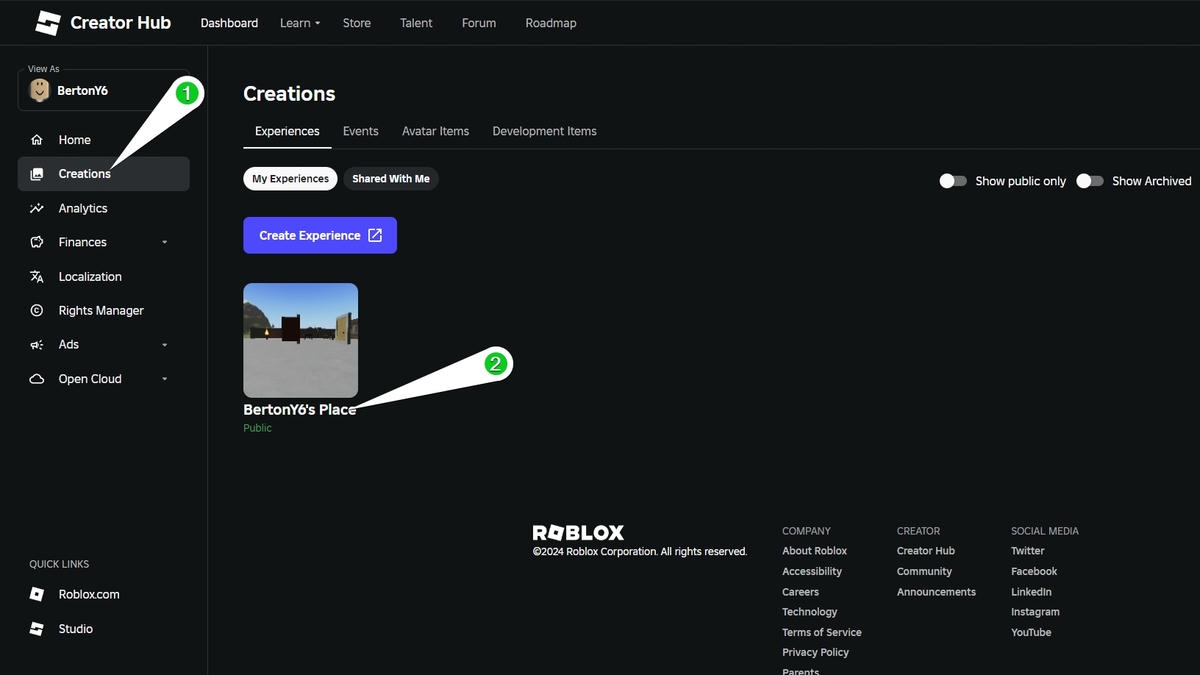The width and height of the screenshot is (1200, 675).
Task: Enable the Show public only toggle
Action: pyautogui.click(x=952, y=181)
